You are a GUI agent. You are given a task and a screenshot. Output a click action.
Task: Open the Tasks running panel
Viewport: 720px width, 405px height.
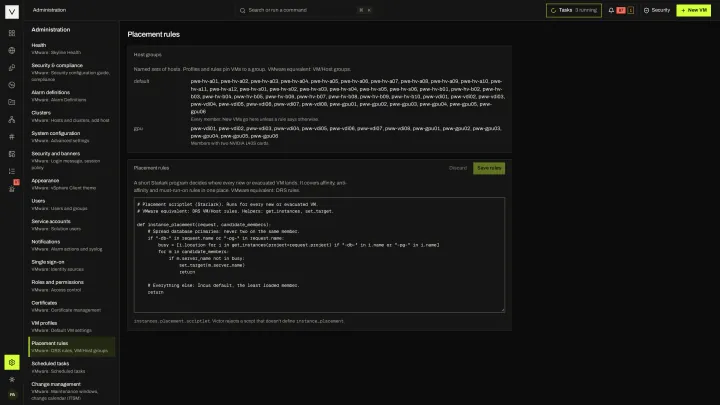point(574,10)
